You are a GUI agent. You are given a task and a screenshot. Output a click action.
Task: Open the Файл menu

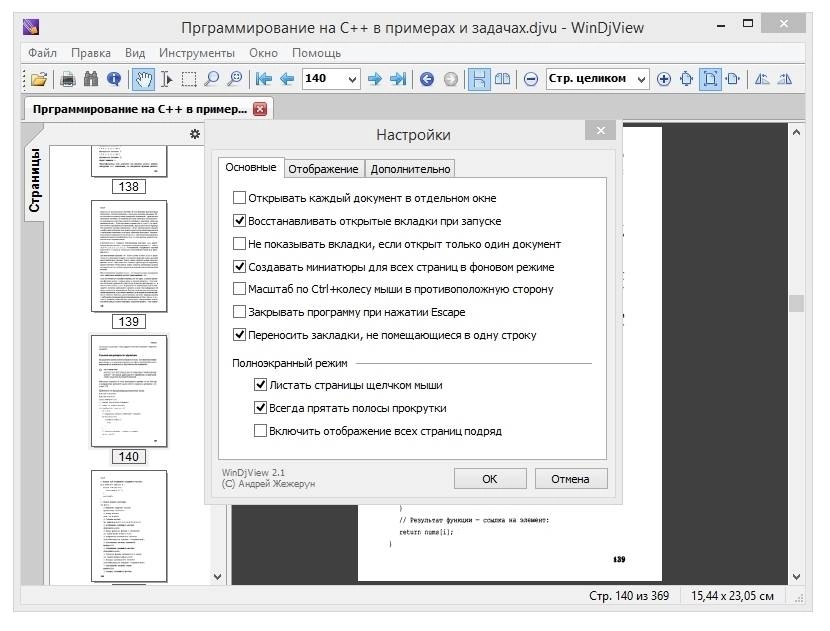(x=42, y=53)
